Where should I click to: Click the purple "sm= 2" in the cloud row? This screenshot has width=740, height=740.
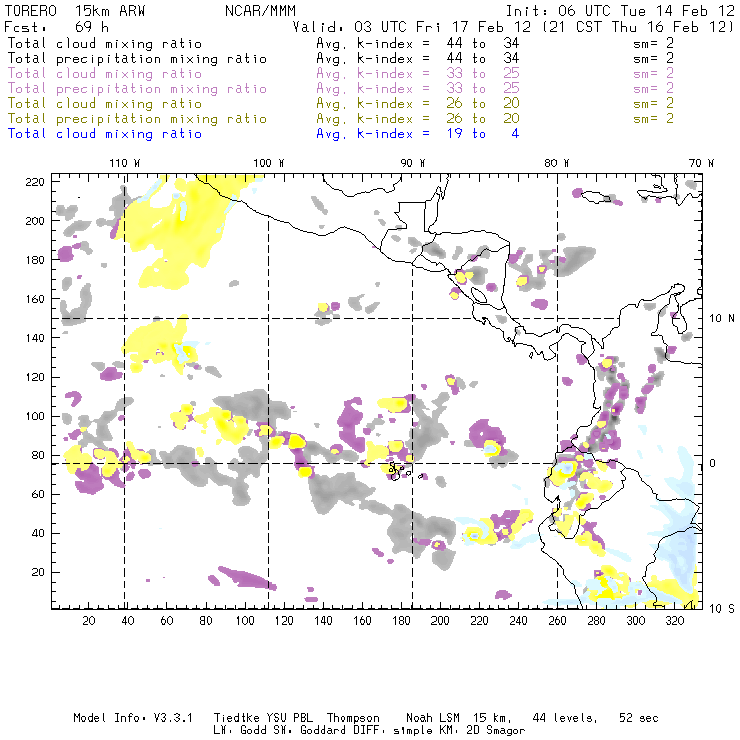pos(653,74)
